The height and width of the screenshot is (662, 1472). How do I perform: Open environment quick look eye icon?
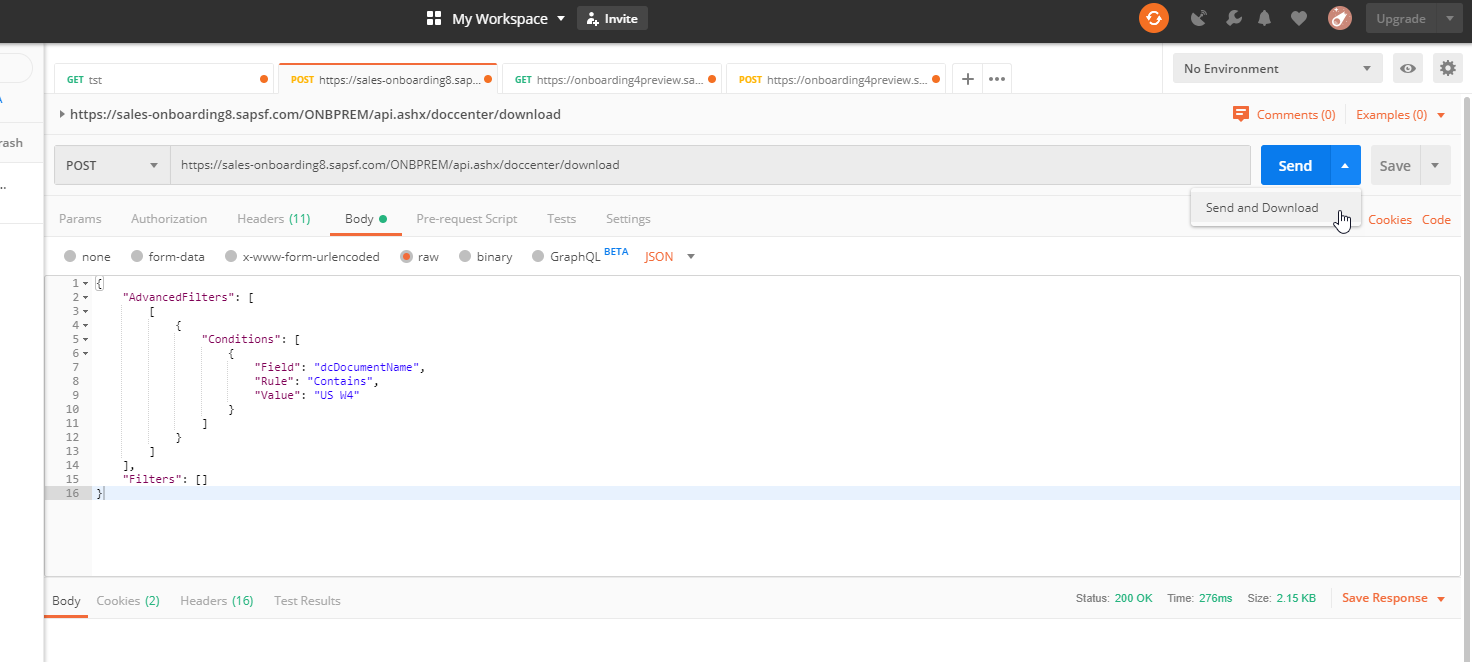point(1408,69)
